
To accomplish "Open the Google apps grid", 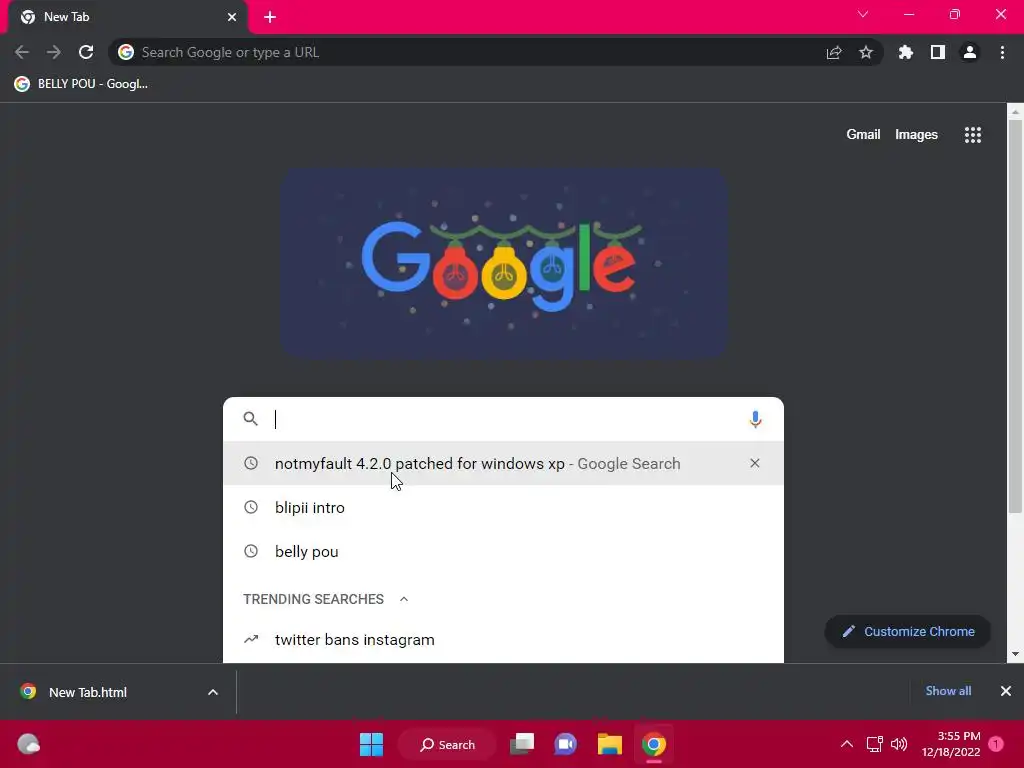I will point(973,135).
